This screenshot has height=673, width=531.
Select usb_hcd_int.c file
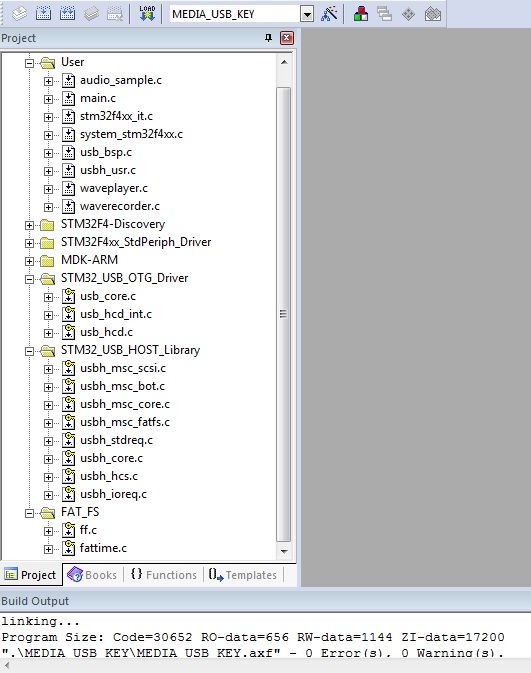pos(116,314)
